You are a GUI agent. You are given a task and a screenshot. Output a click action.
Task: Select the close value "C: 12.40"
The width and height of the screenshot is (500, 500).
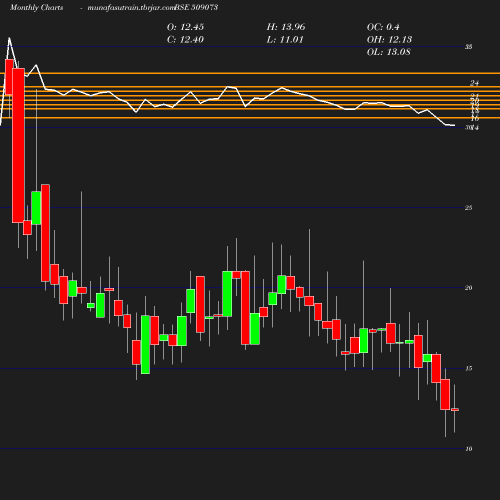click(185, 40)
